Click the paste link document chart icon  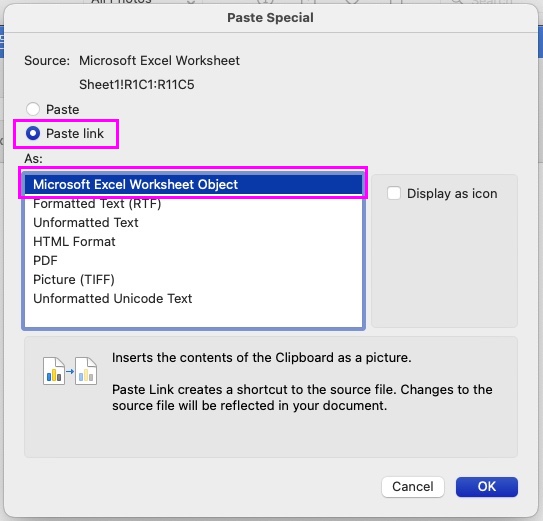[54, 371]
